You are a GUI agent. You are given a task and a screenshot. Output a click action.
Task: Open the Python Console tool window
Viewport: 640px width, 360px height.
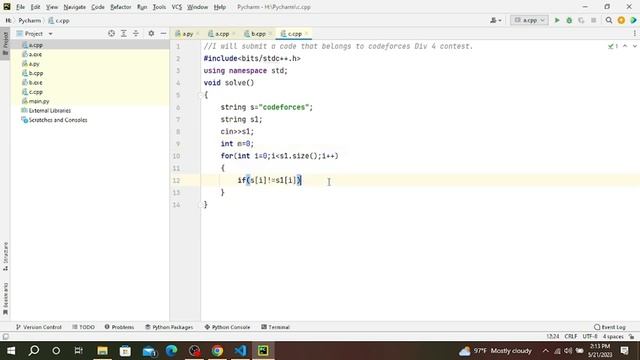click(x=227, y=327)
